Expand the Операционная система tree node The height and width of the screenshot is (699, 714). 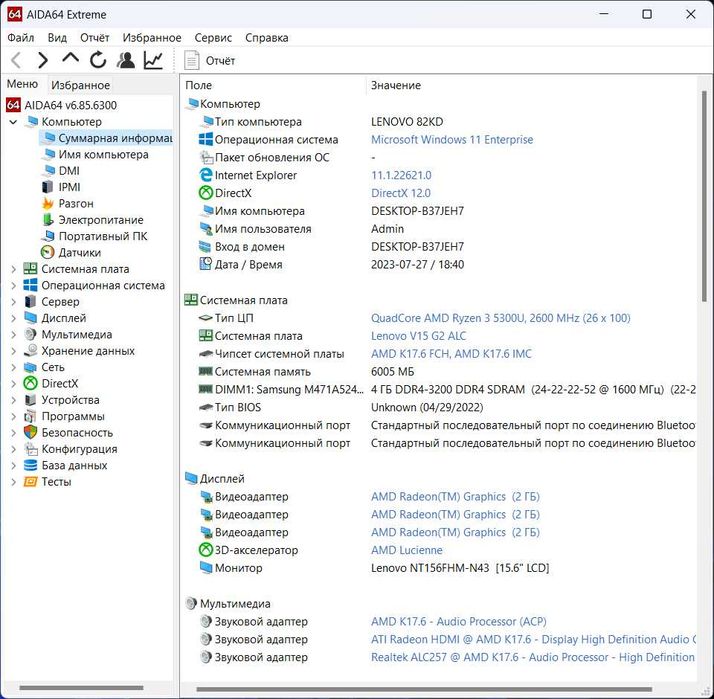tap(14, 286)
